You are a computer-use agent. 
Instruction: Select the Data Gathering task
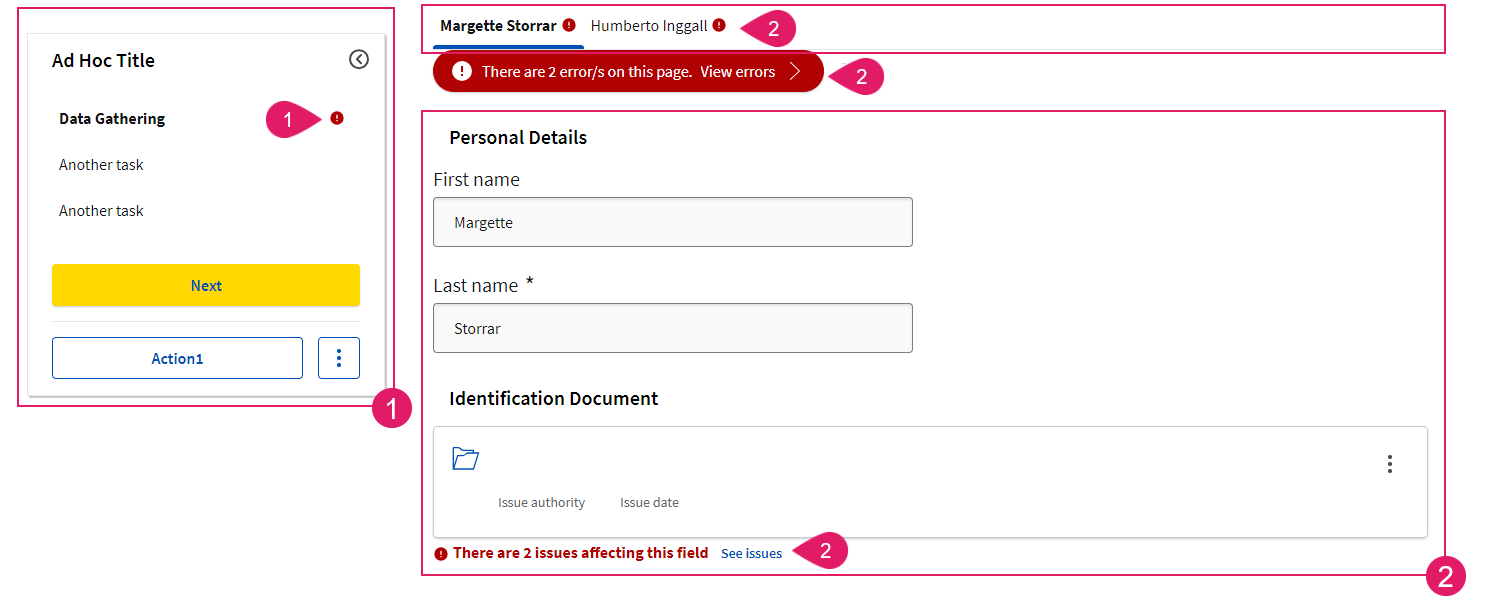click(x=112, y=118)
